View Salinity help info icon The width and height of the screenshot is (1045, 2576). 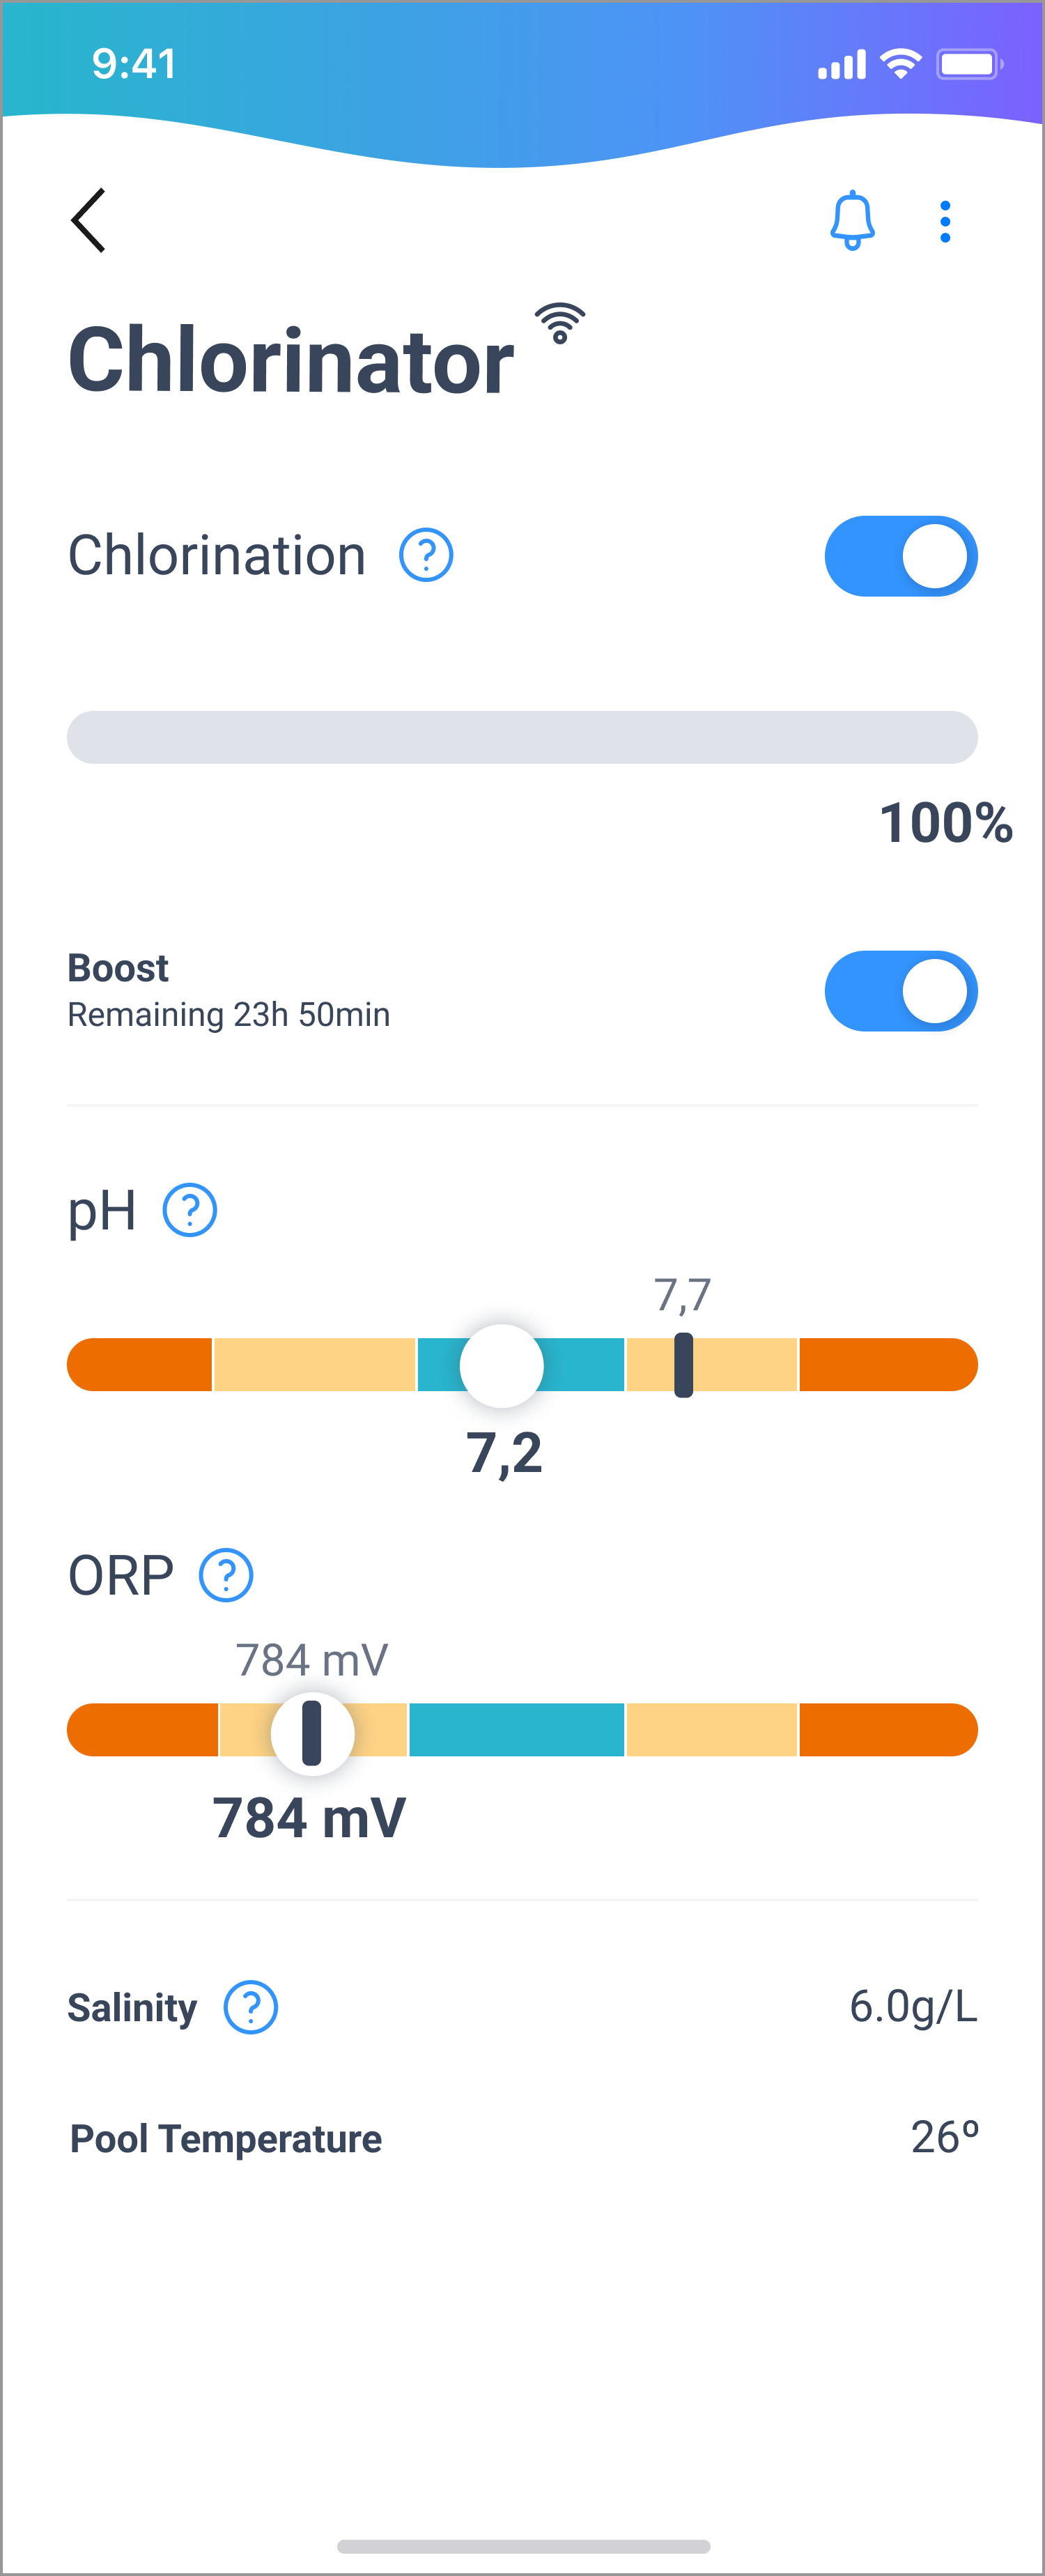point(250,2007)
